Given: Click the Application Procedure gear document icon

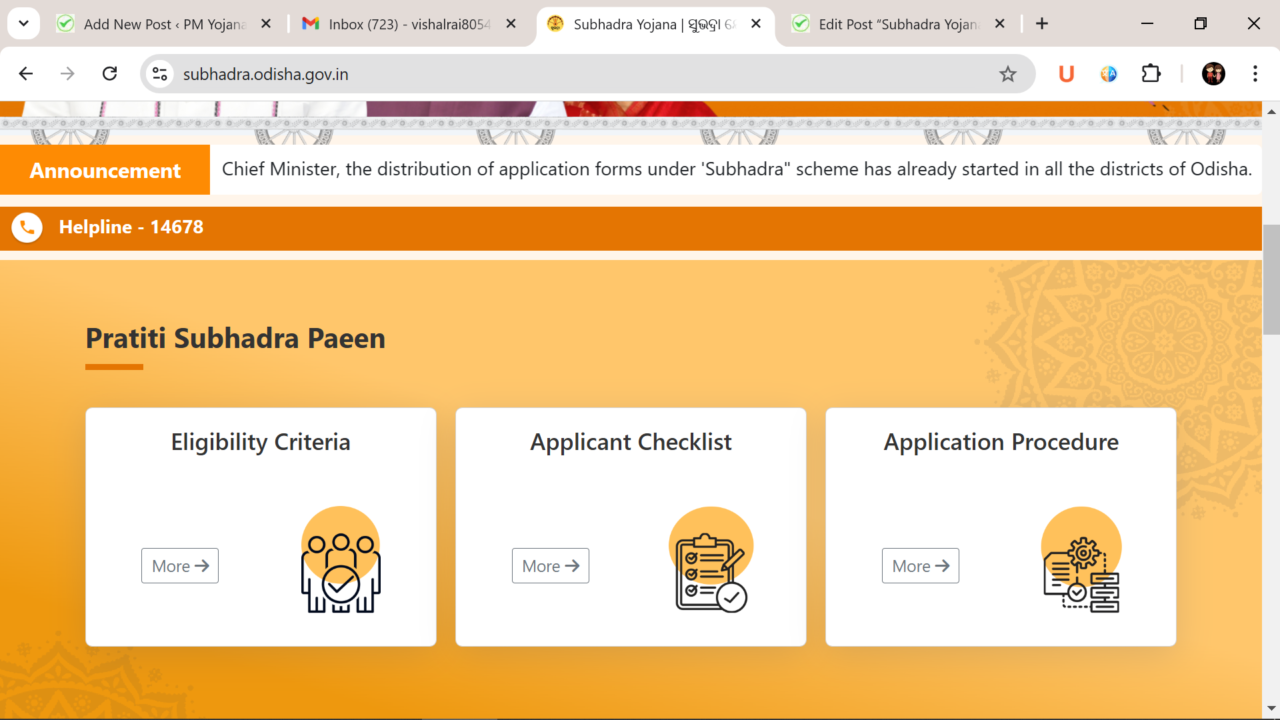Looking at the screenshot, I should tap(1080, 562).
